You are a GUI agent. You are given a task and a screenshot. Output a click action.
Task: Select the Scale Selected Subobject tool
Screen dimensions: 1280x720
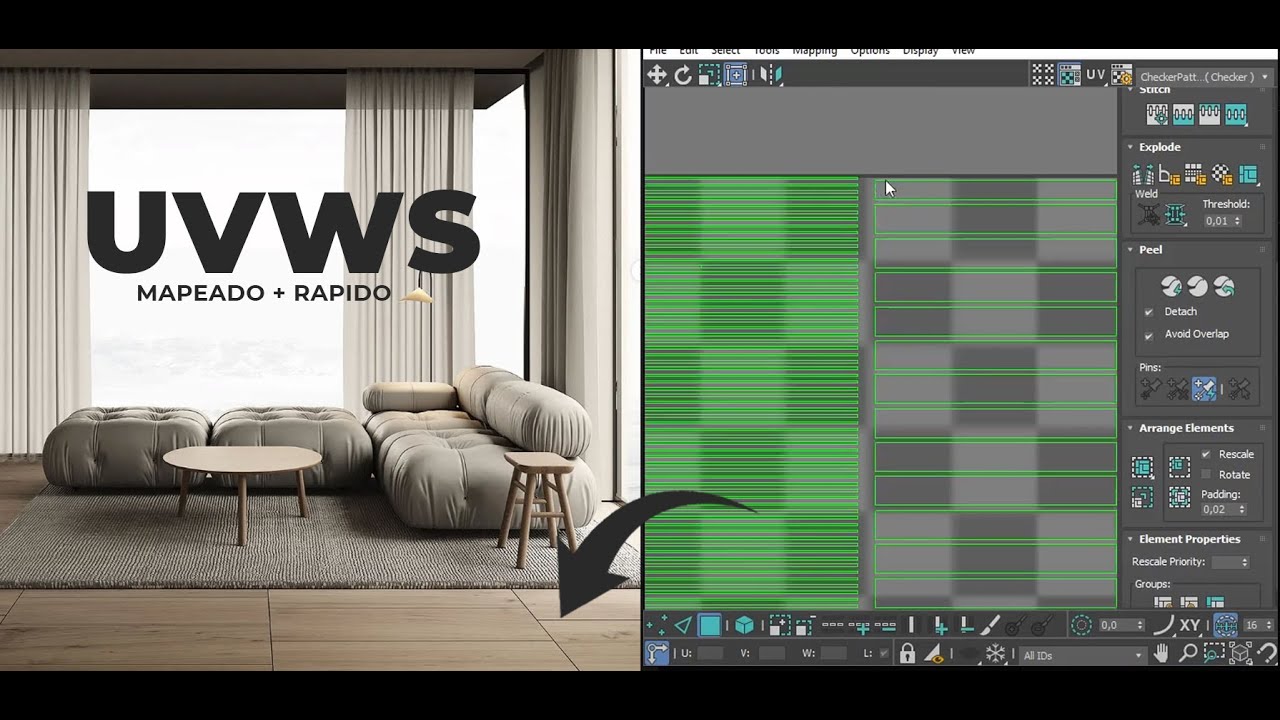tap(709, 75)
